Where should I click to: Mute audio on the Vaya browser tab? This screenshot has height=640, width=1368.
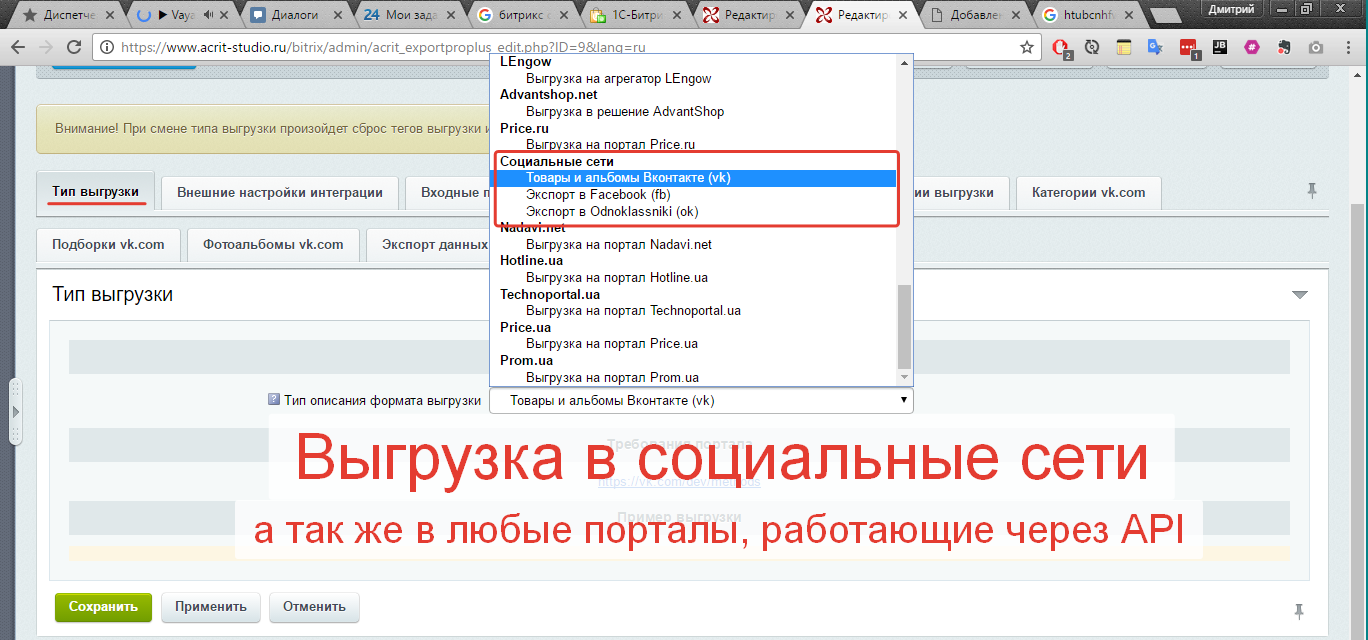(209, 15)
